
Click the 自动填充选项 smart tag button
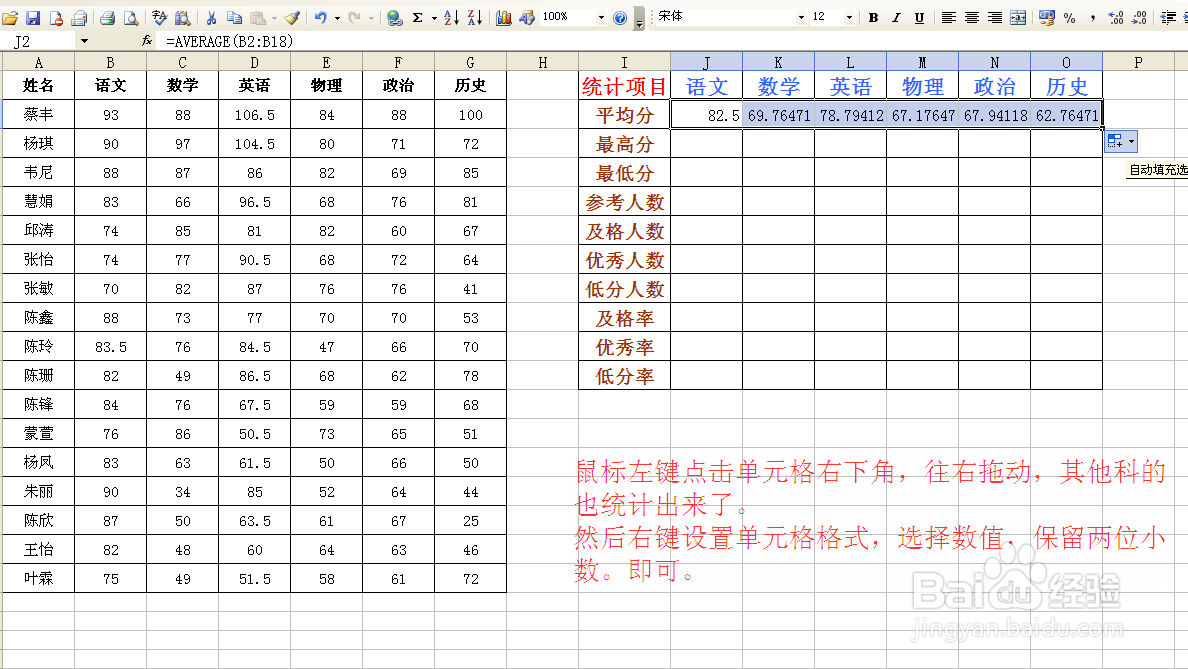1120,141
